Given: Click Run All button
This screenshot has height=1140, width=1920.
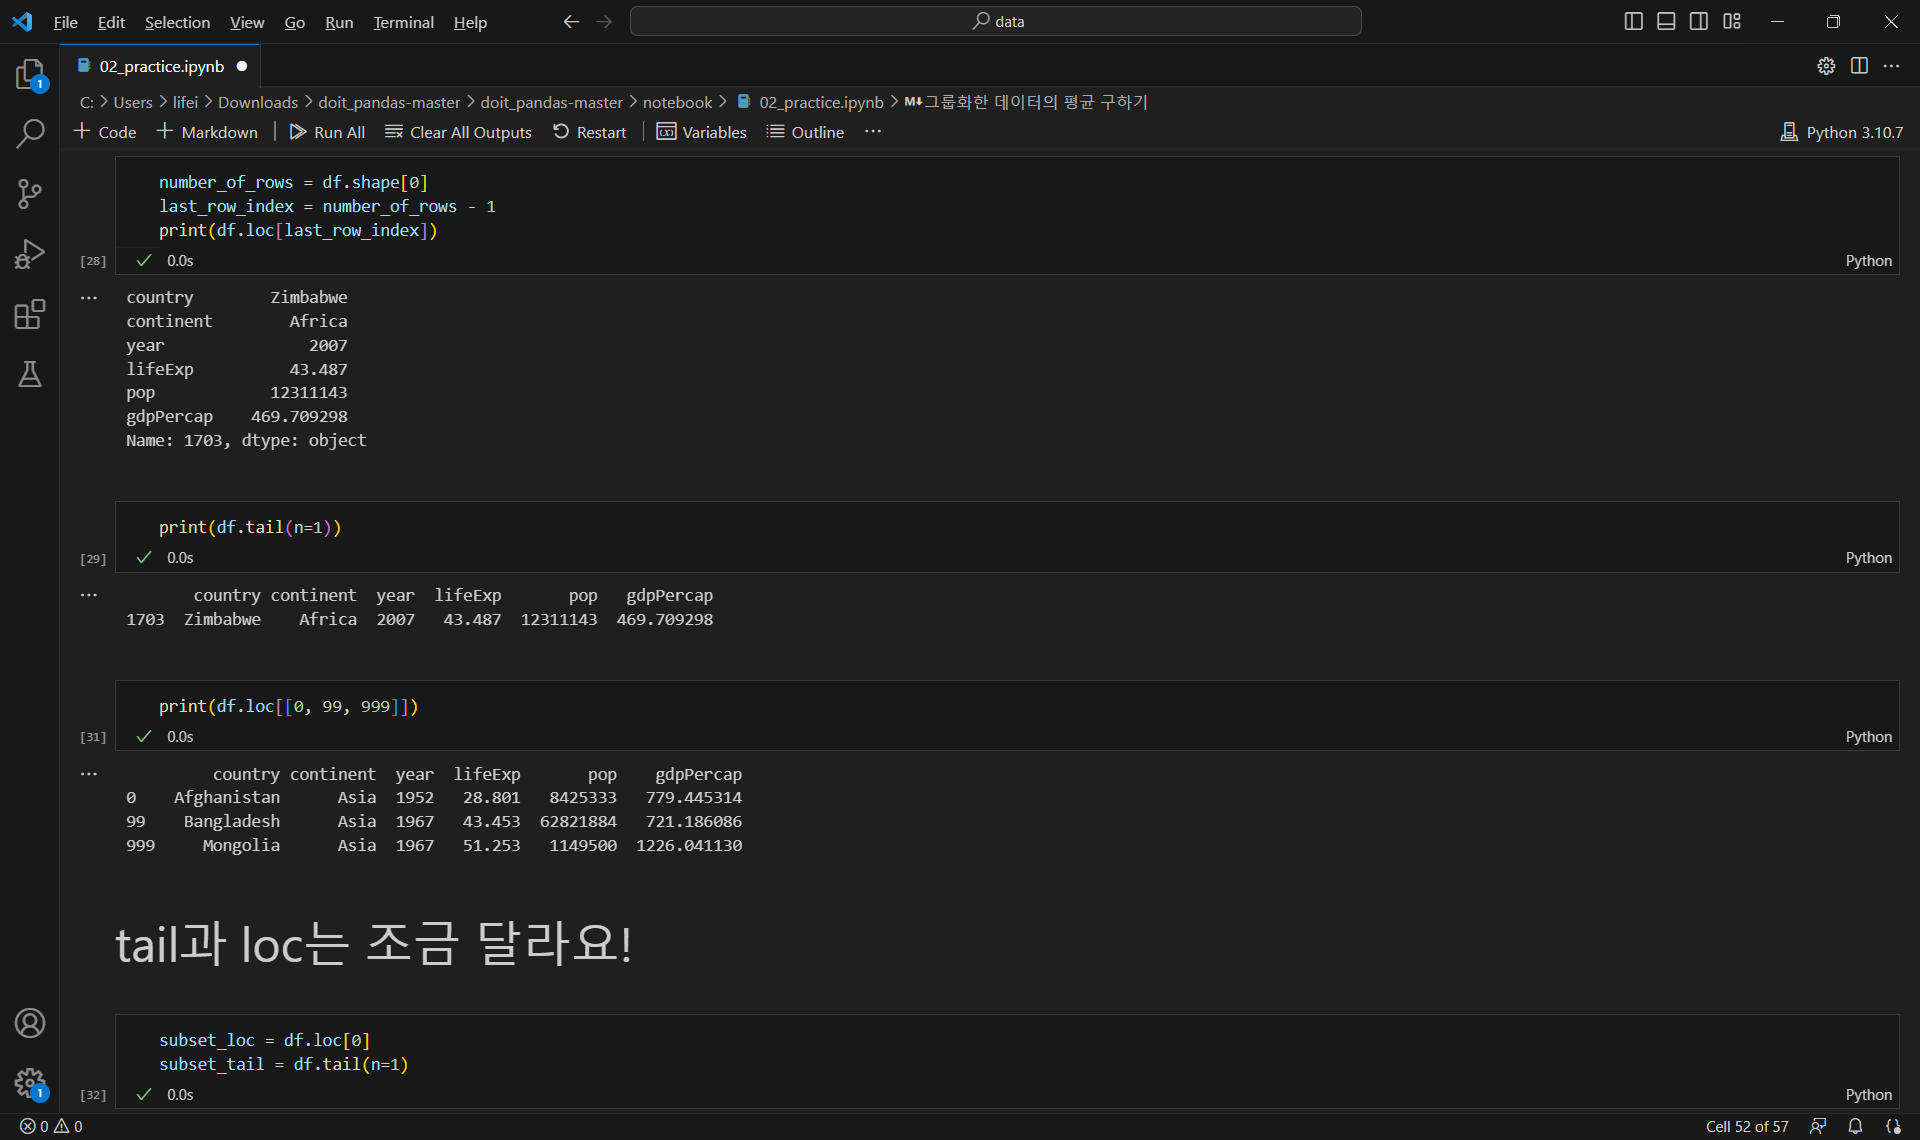Looking at the screenshot, I should point(327,132).
